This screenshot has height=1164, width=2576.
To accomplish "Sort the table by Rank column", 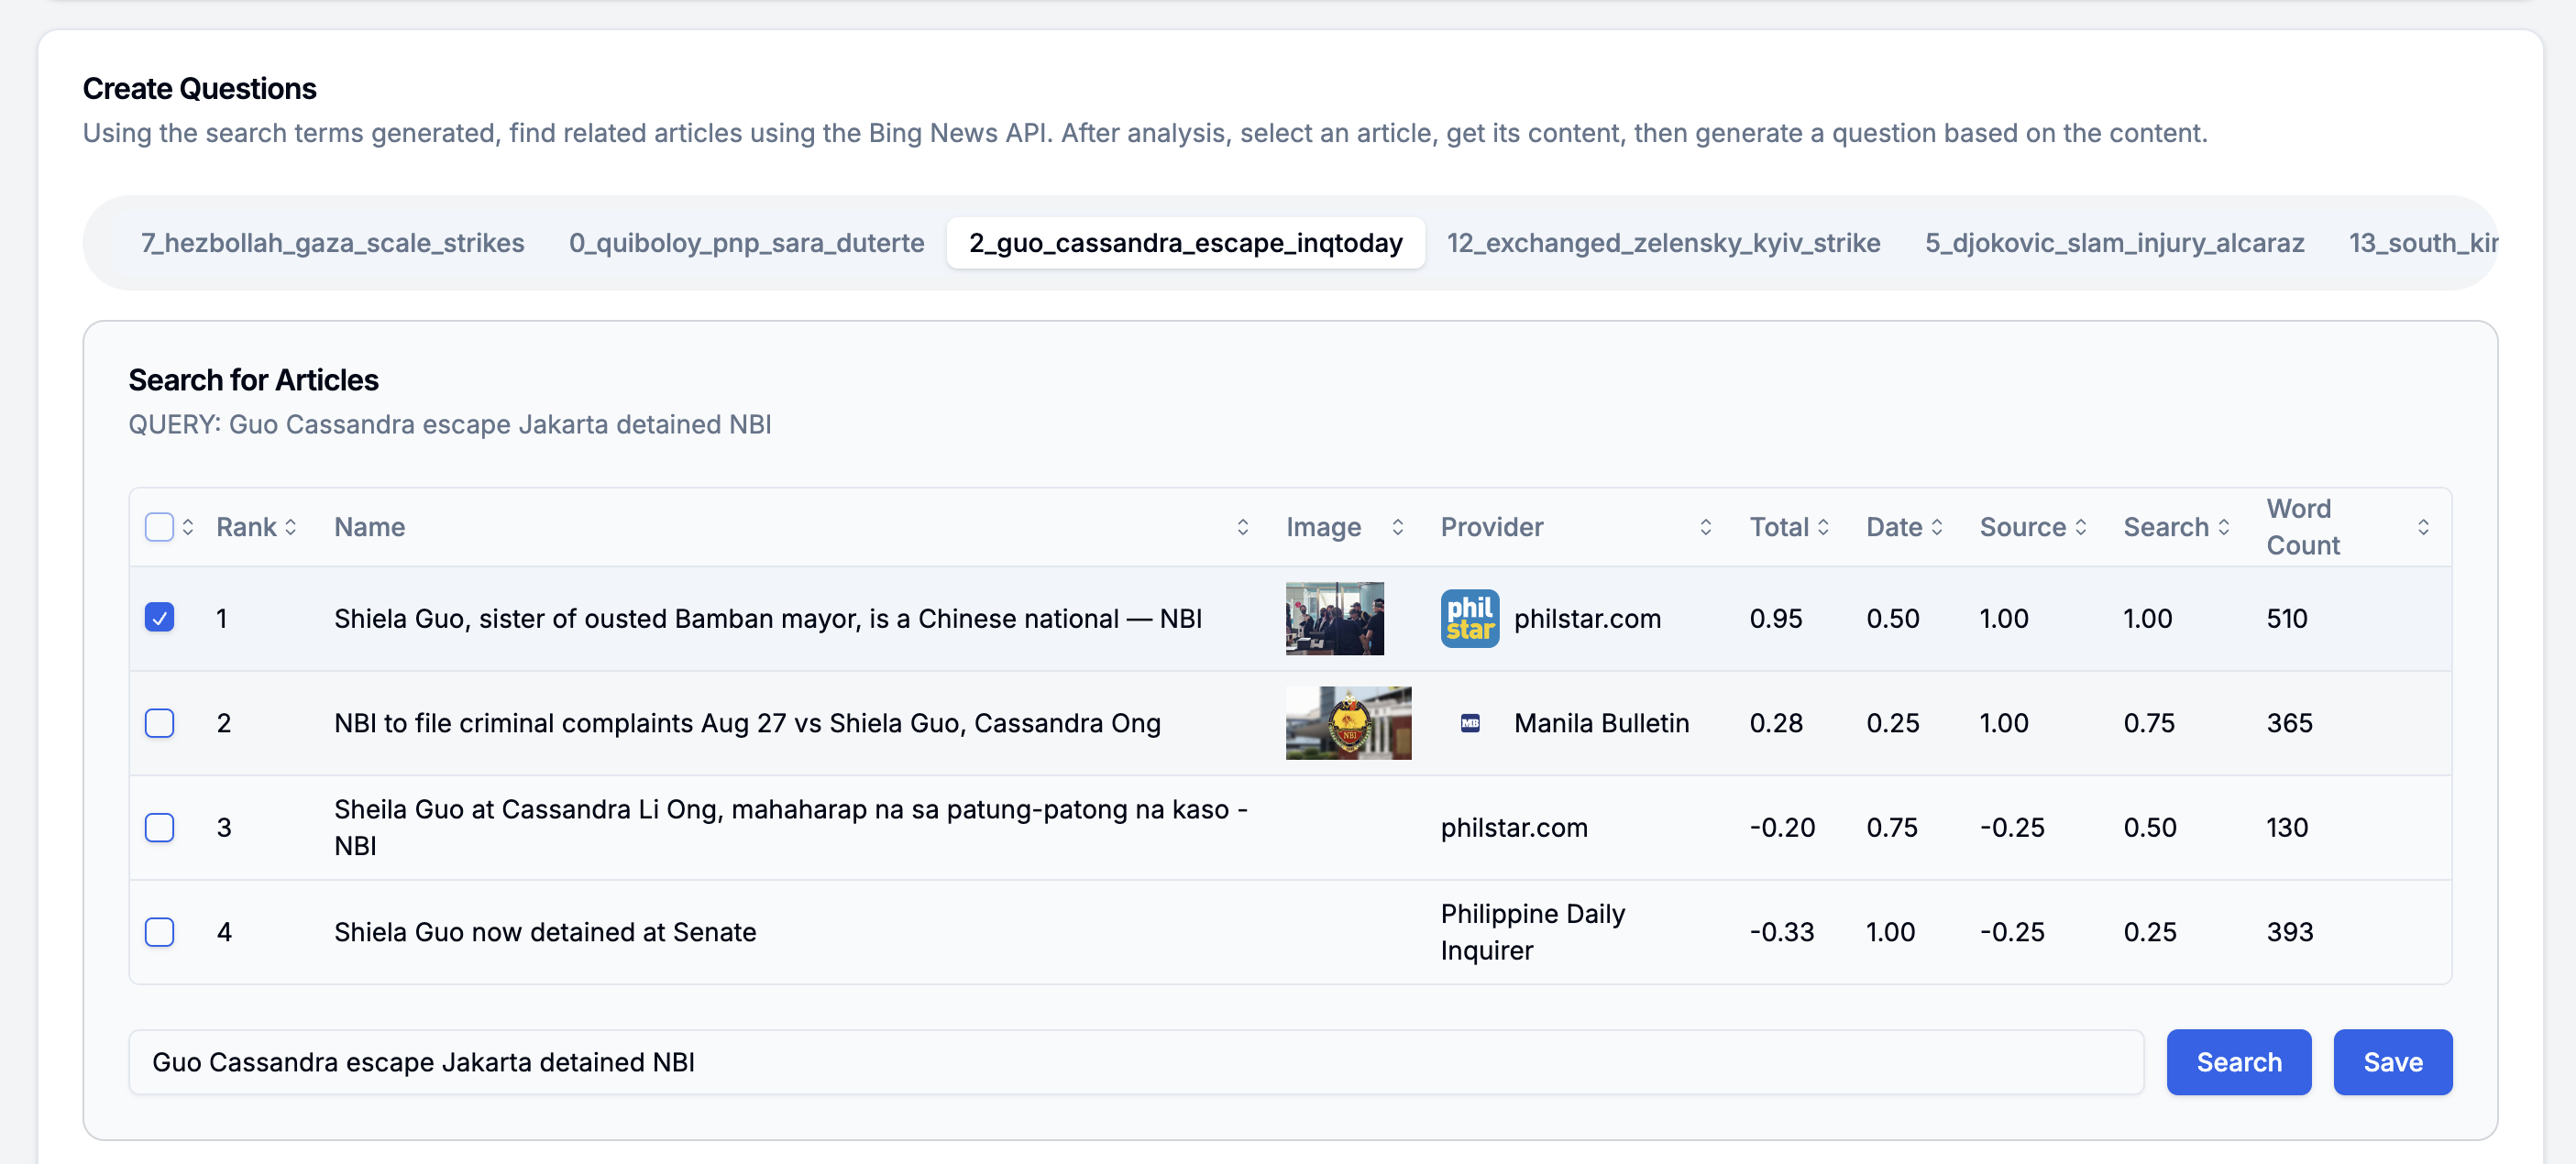I will point(291,527).
